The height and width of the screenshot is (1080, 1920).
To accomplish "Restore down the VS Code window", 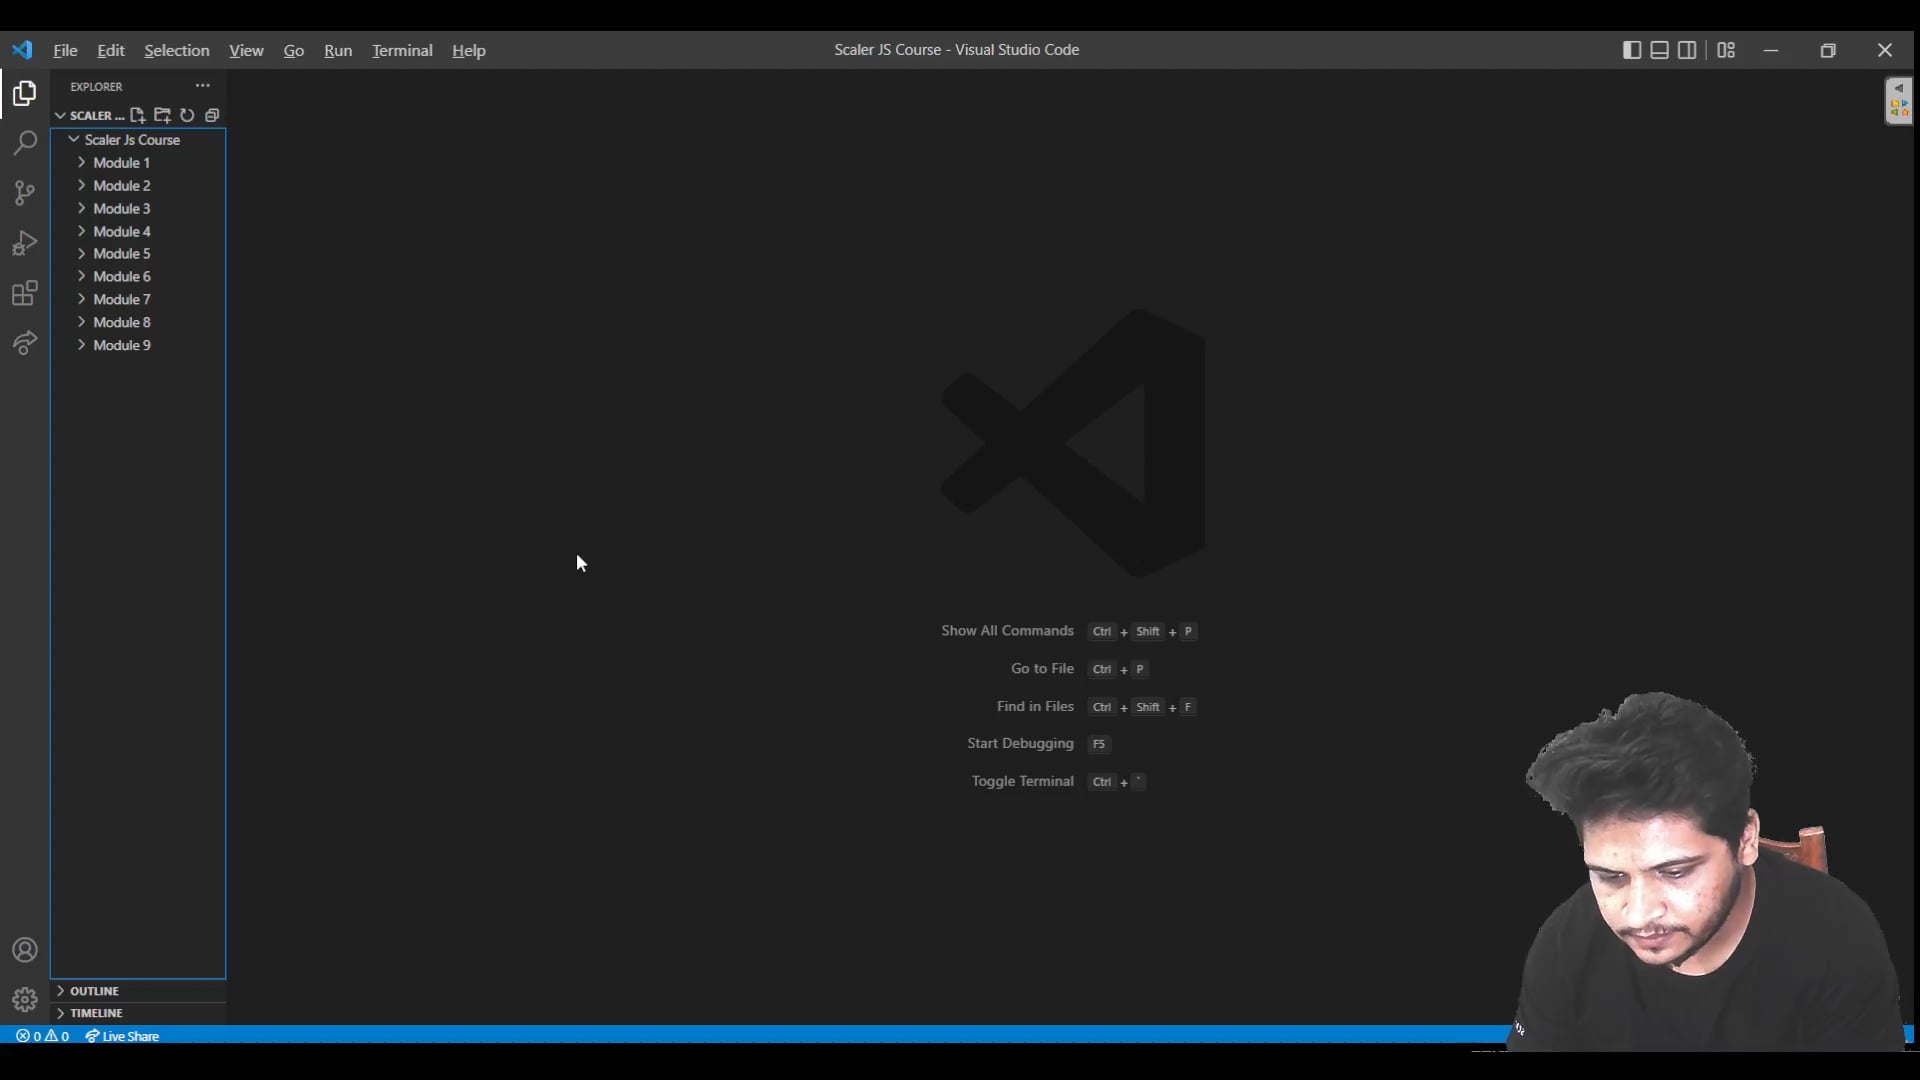I will [x=1828, y=50].
